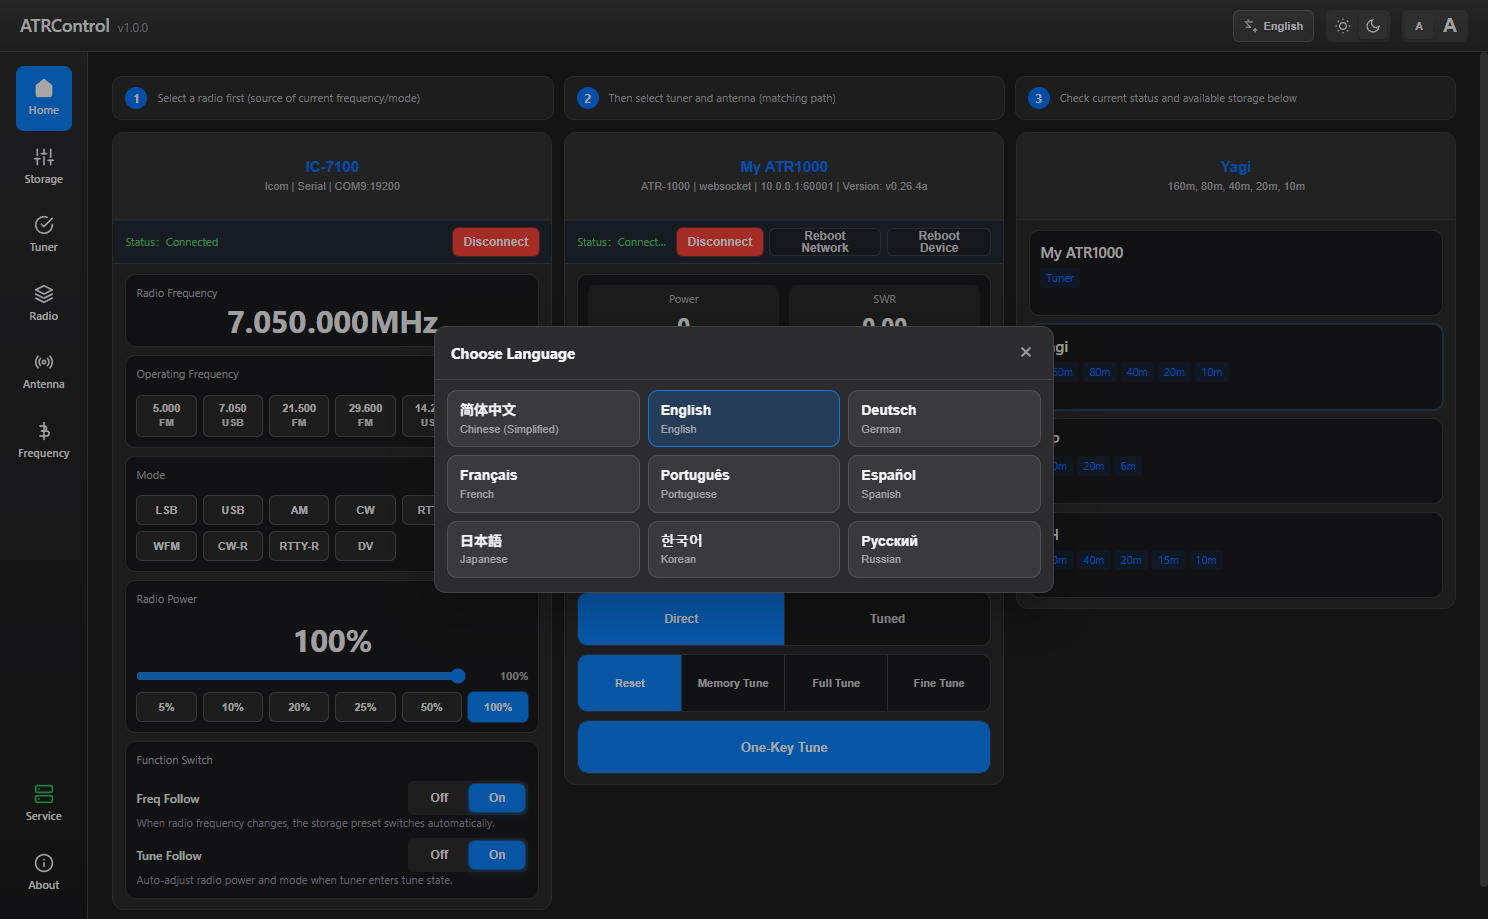Click the Reboot Device button

tap(939, 242)
